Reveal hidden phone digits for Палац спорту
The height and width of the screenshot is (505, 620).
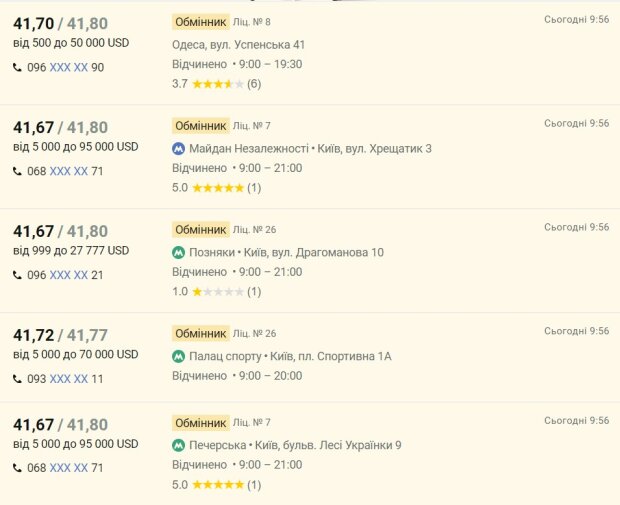[69, 379]
